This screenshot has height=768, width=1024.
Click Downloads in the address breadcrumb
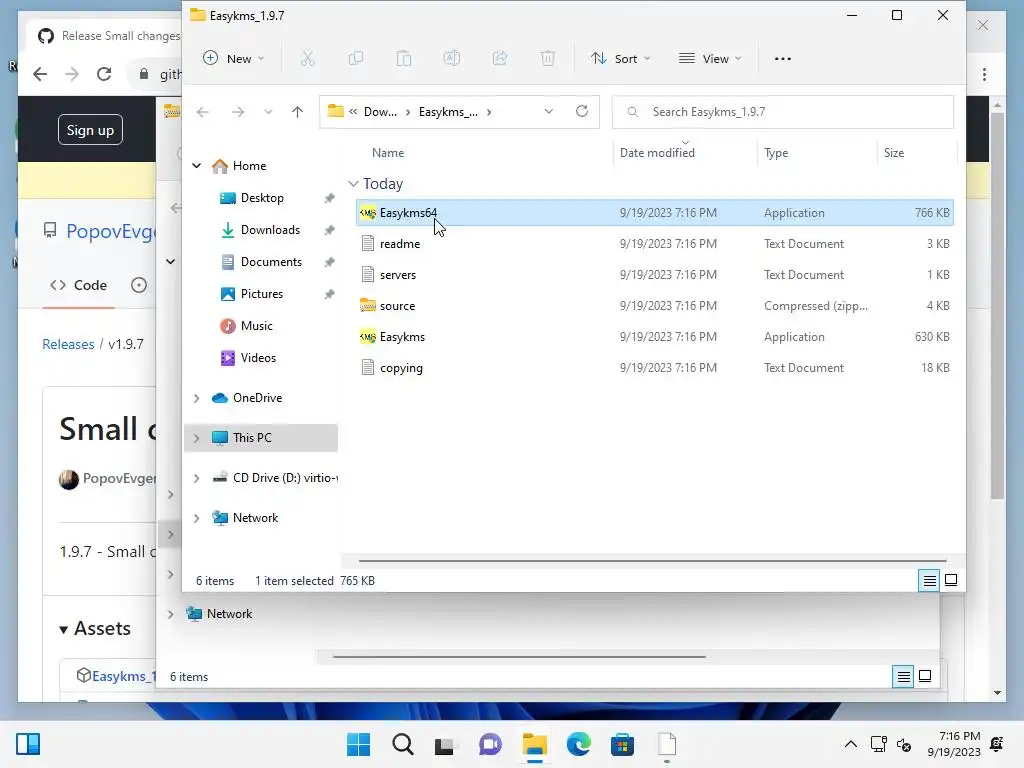tap(380, 112)
